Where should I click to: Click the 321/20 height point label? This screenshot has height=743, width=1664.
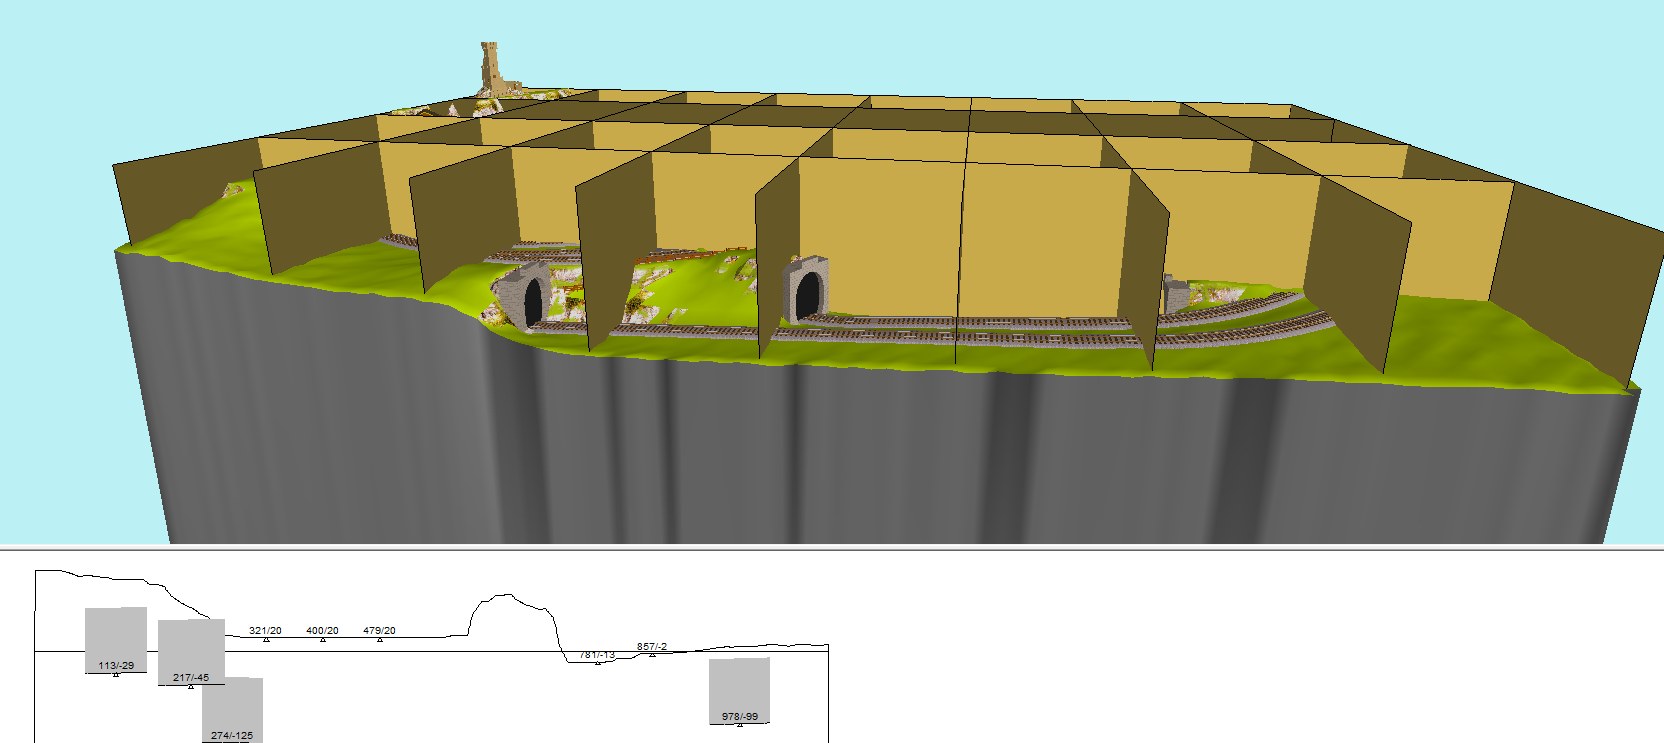(x=265, y=631)
